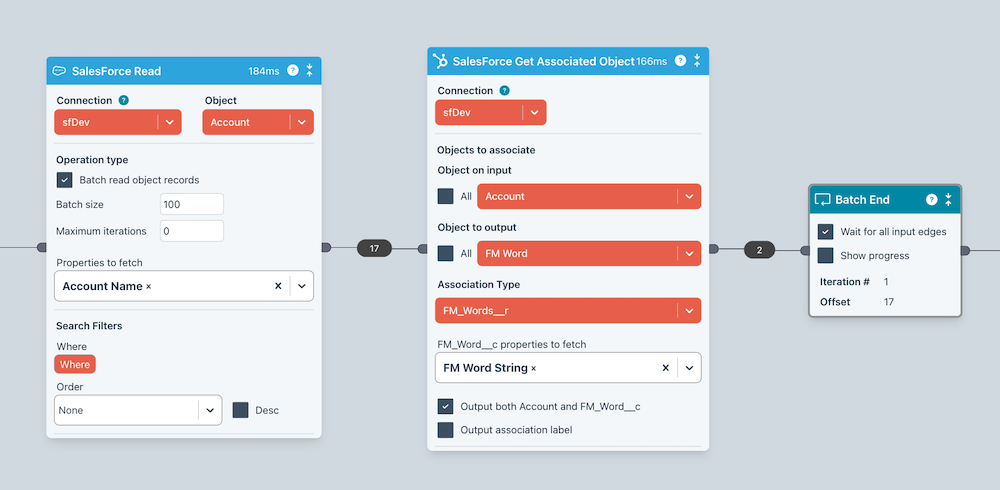
Task: Open help for the Batch End node
Action: click(932, 200)
